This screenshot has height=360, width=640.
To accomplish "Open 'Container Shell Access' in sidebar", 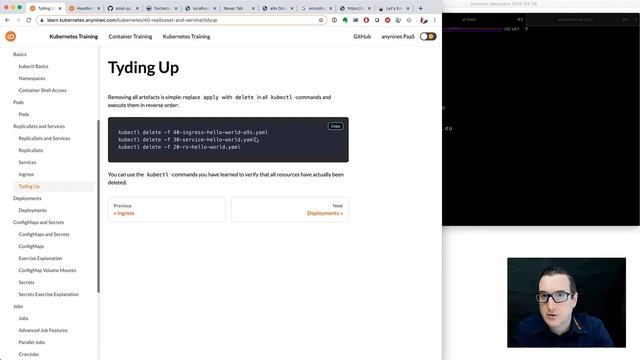I will tap(42, 90).
